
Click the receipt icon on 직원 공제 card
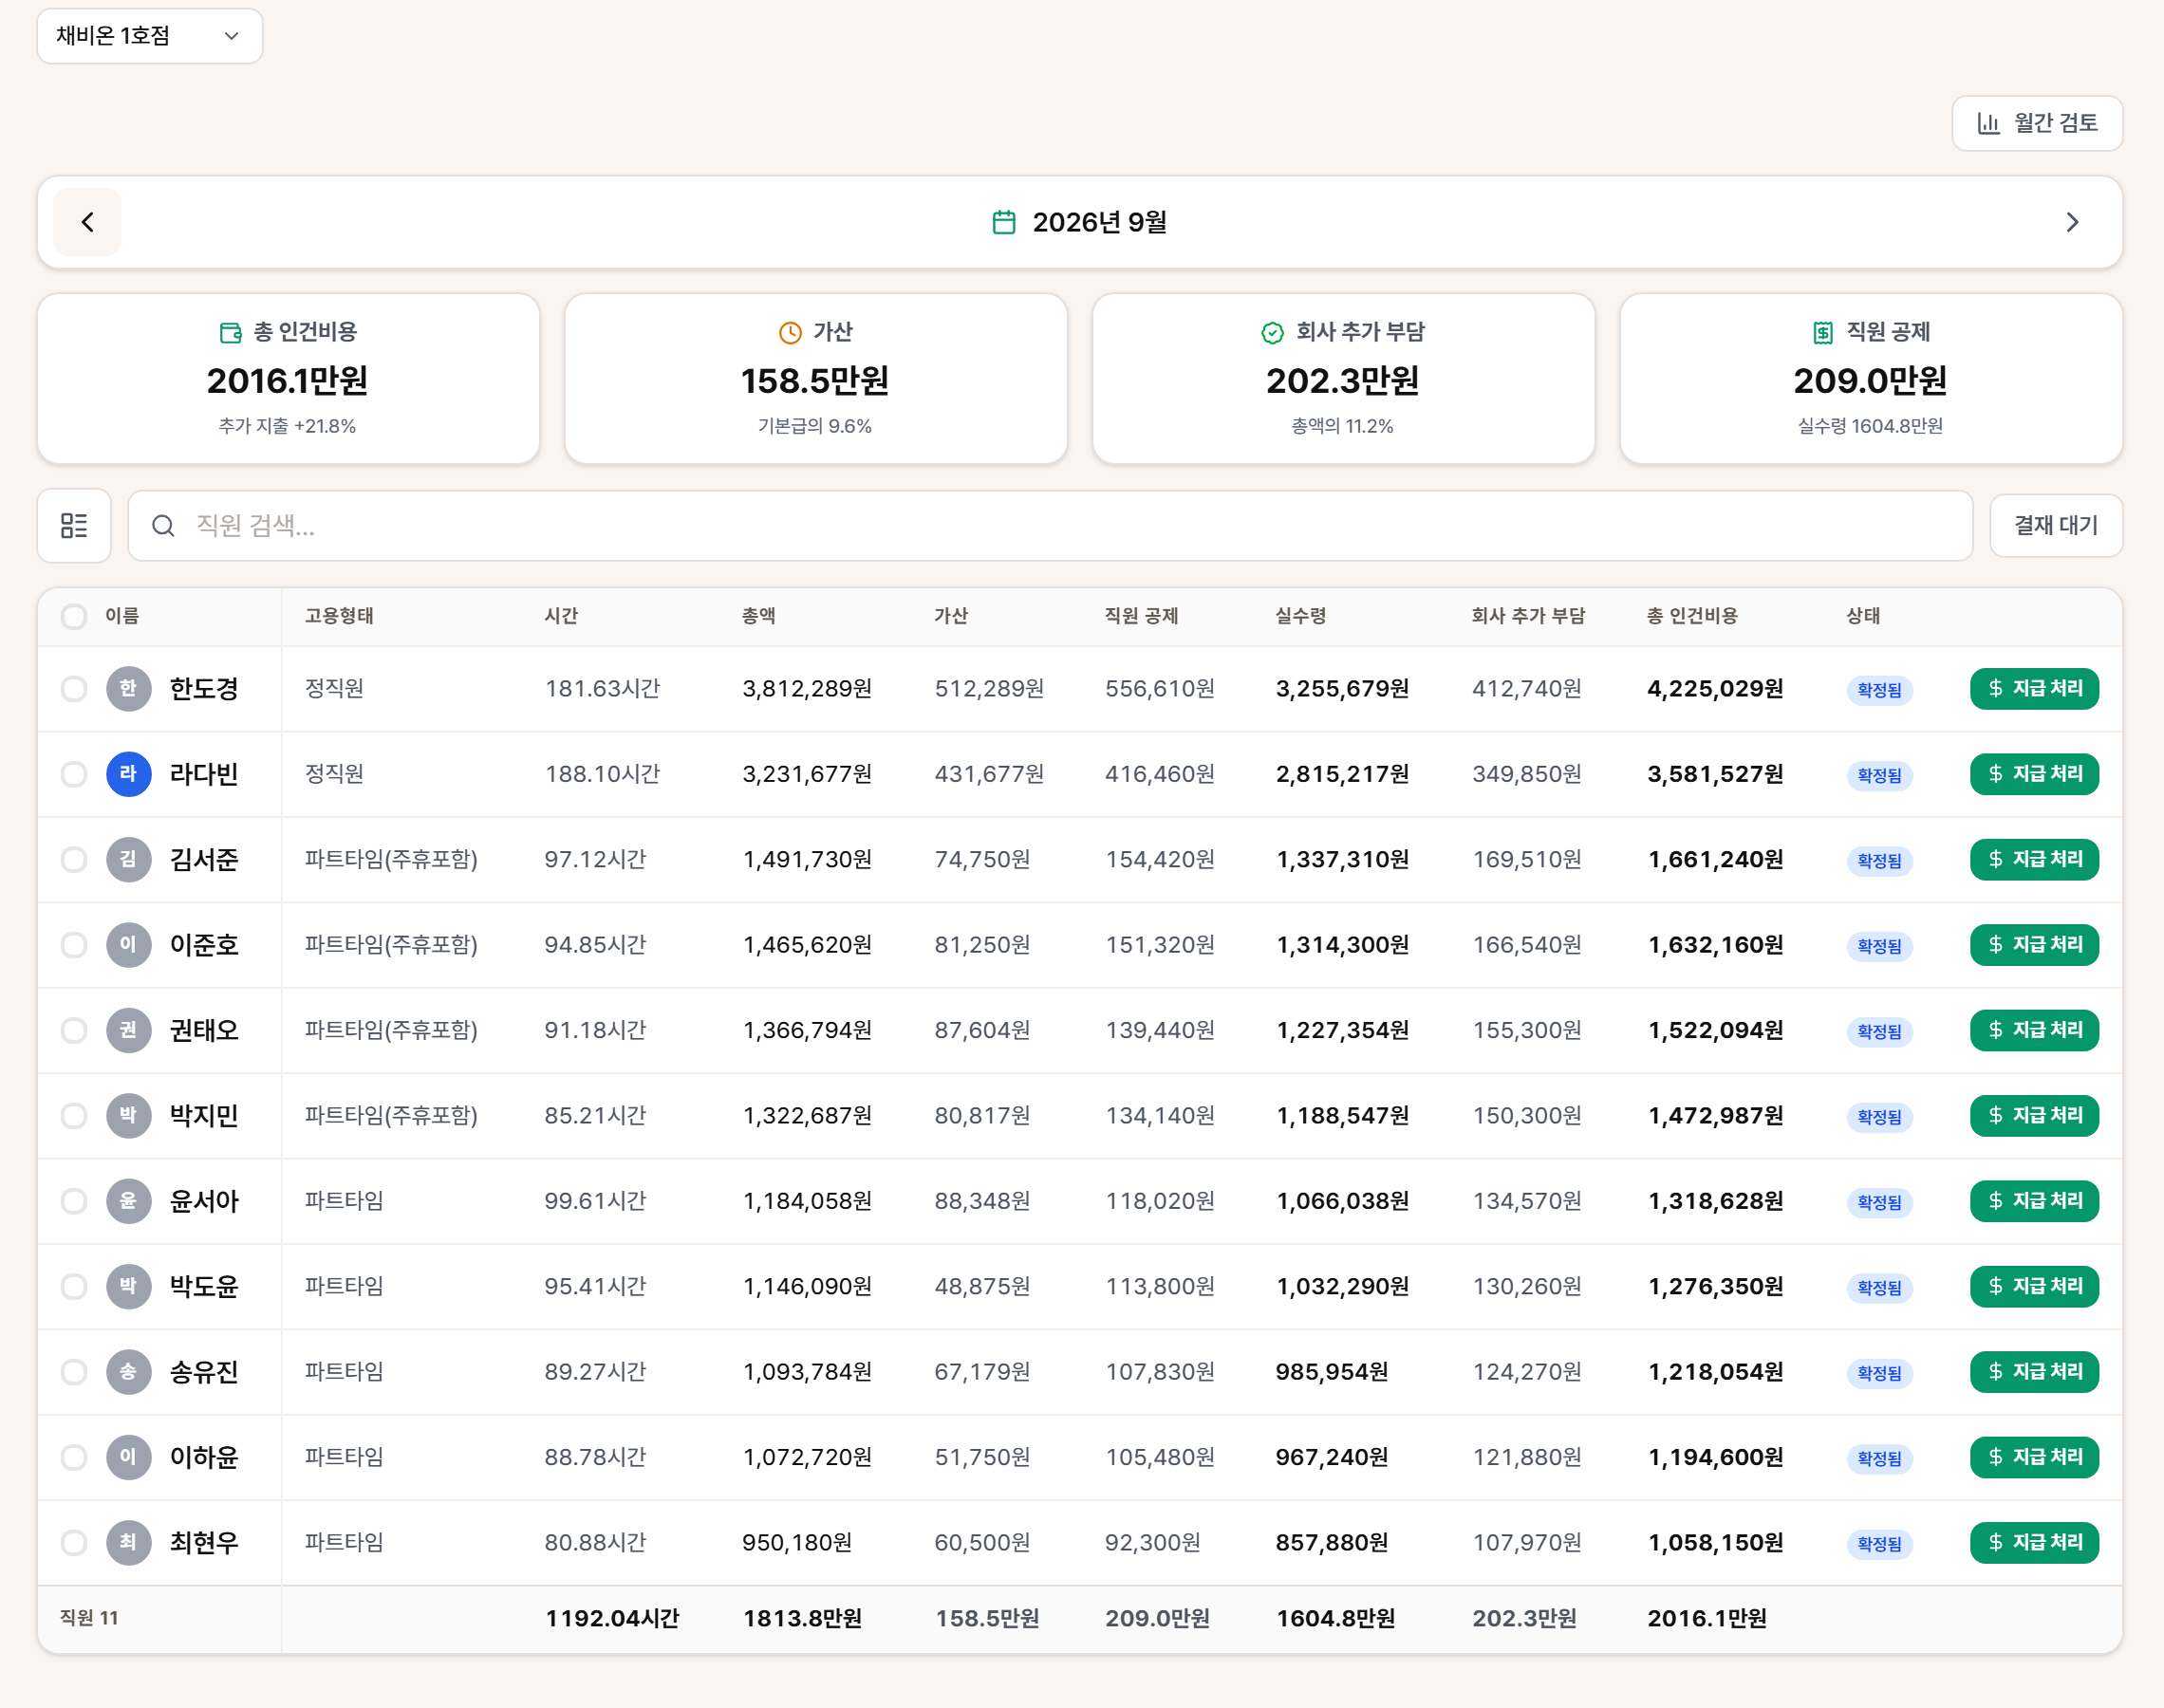pos(1823,333)
